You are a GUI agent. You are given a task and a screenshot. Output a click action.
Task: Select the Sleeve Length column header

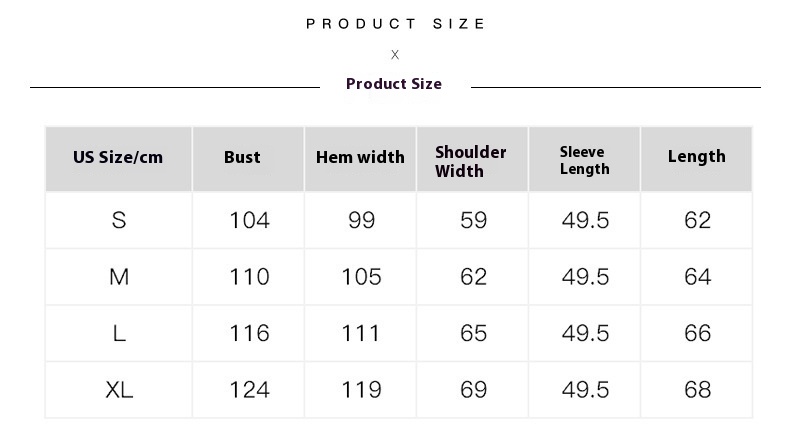tap(584, 160)
